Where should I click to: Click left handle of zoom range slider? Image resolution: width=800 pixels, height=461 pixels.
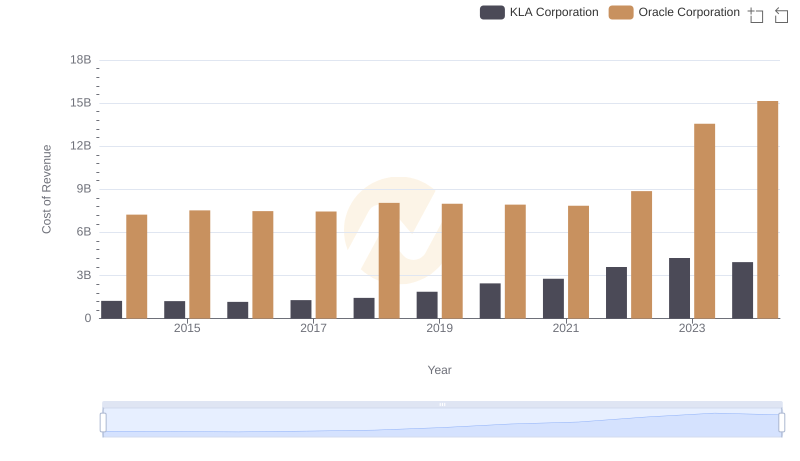103,423
